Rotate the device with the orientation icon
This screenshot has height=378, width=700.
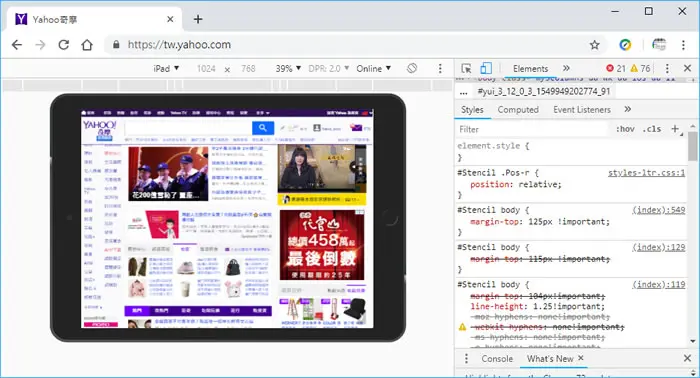pyautogui.click(x=412, y=68)
